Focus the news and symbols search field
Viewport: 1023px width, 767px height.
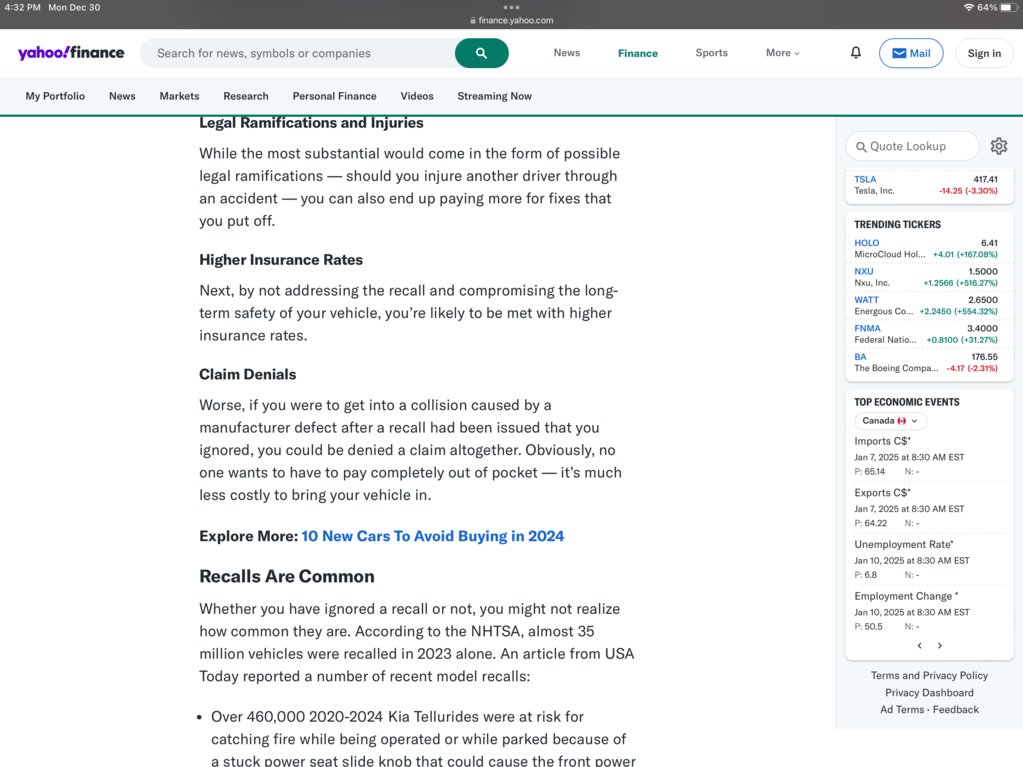pos(297,53)
